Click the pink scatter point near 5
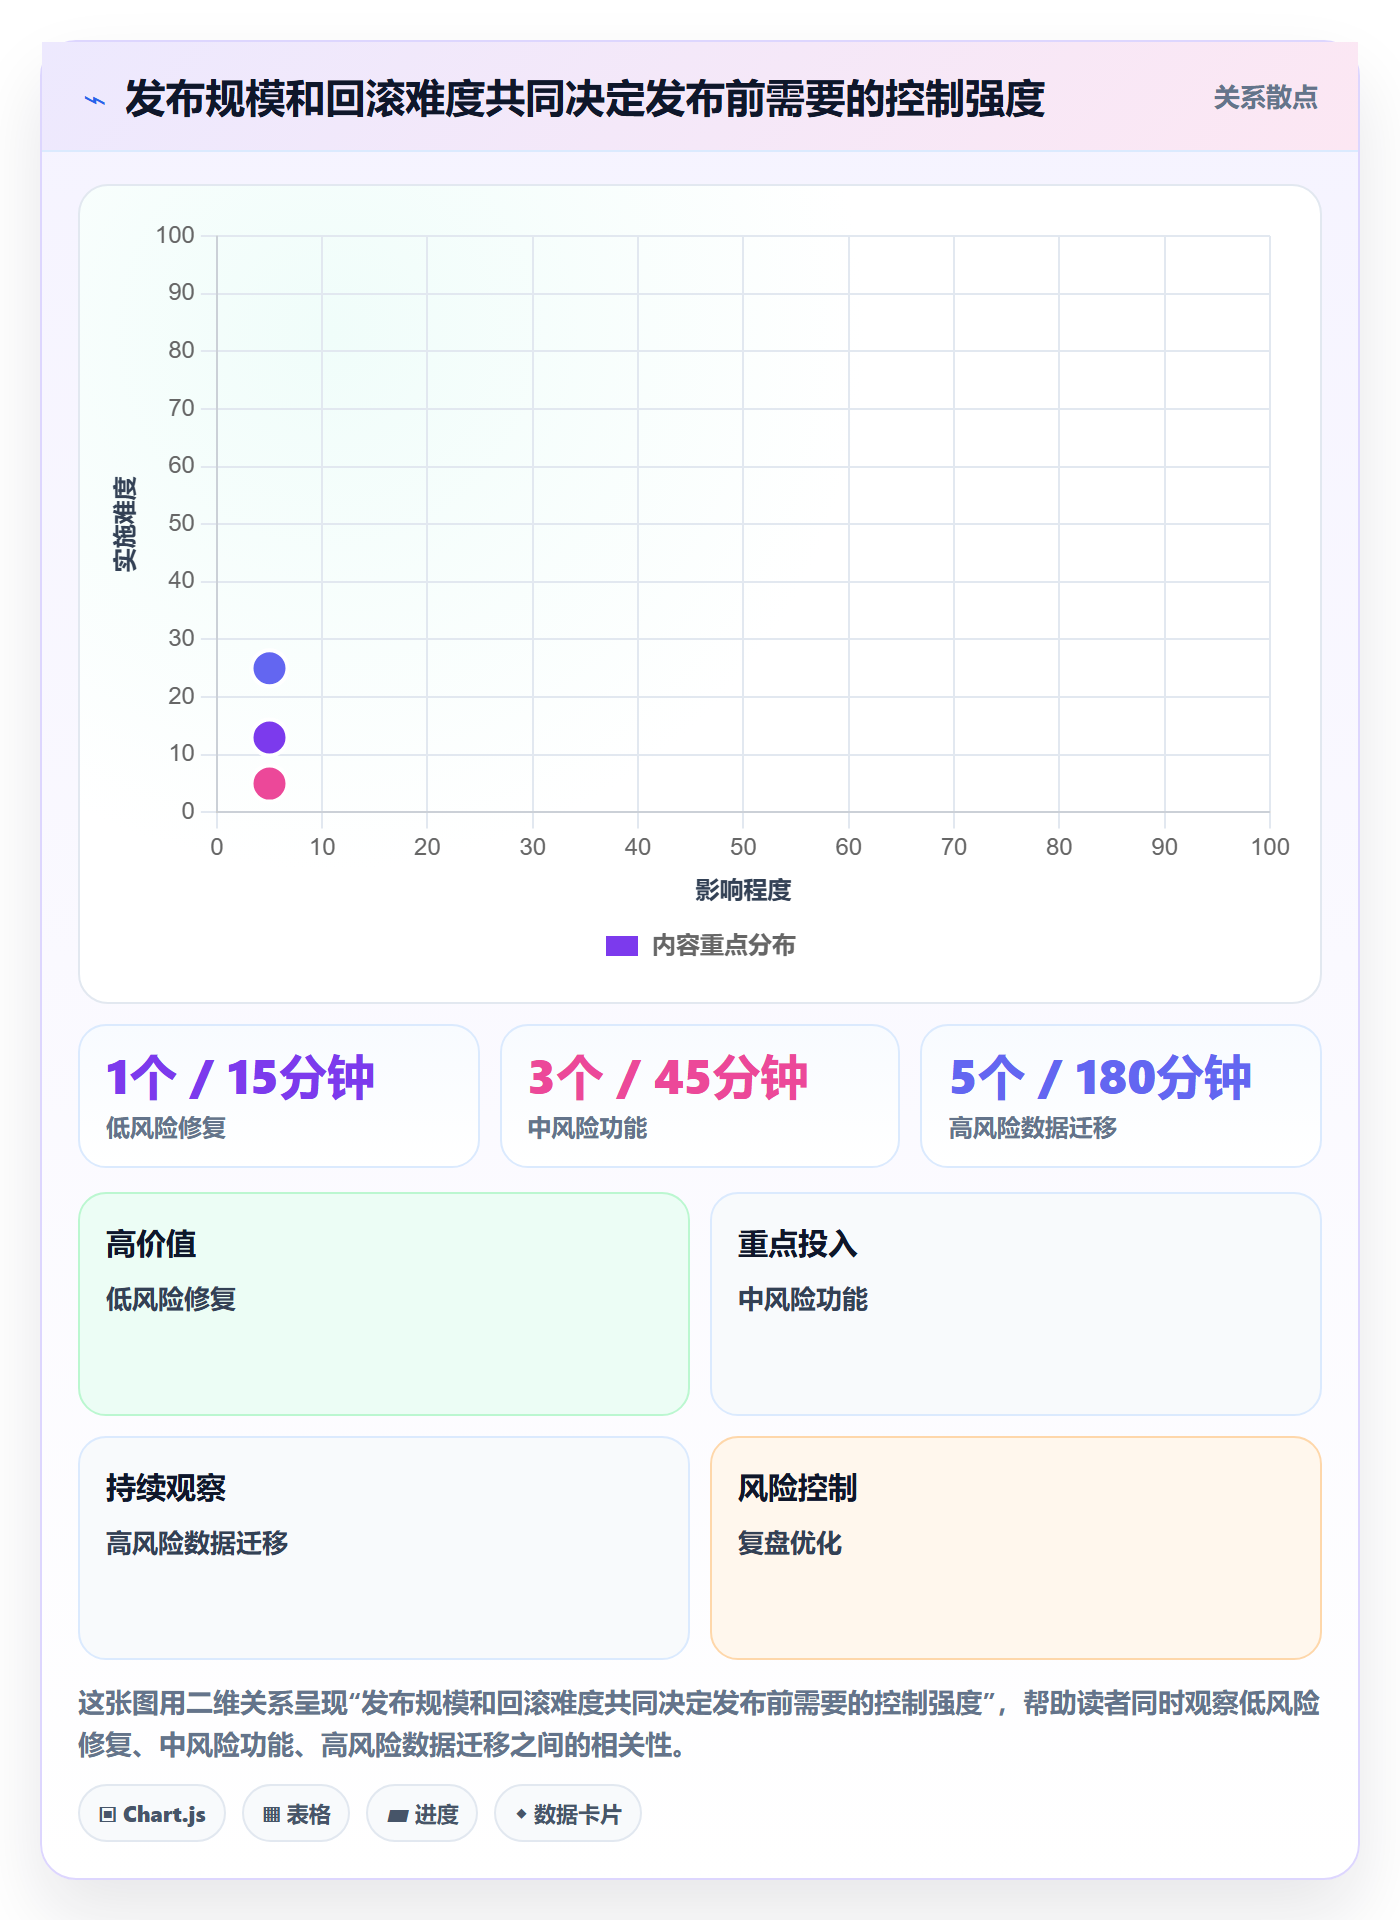Viewport: 1400px width, 1920px height. pyautogui.click(x=269, y=783)
